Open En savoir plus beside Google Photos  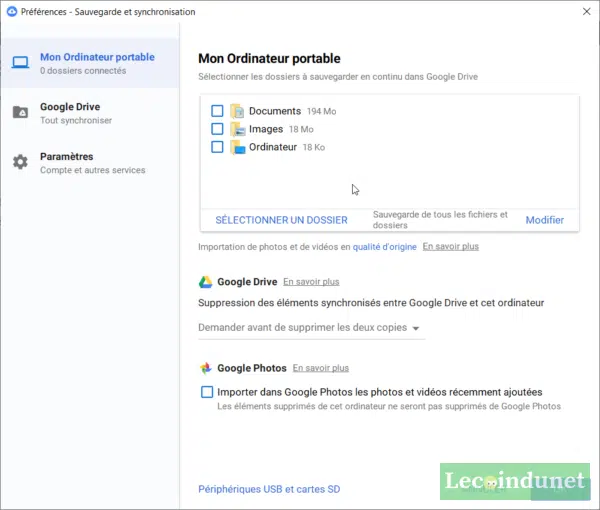321,368
